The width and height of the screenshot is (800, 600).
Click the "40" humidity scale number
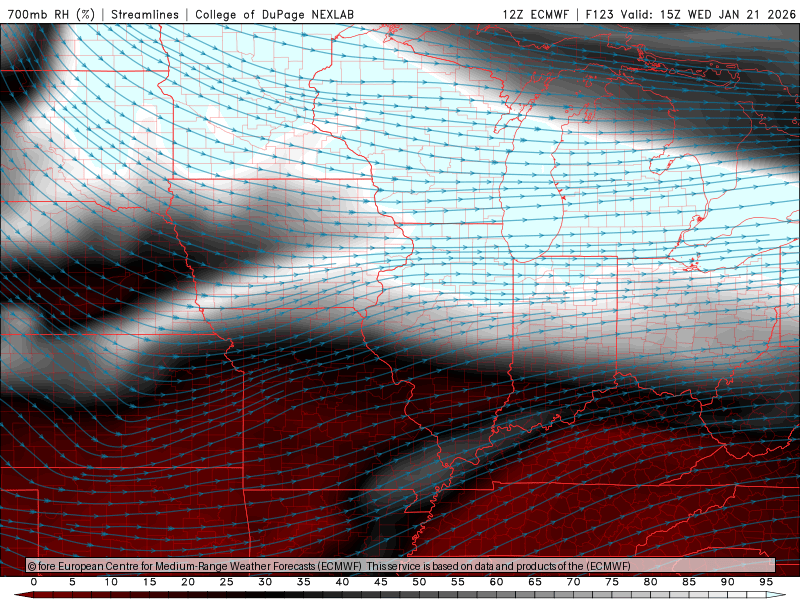point(342,582)
